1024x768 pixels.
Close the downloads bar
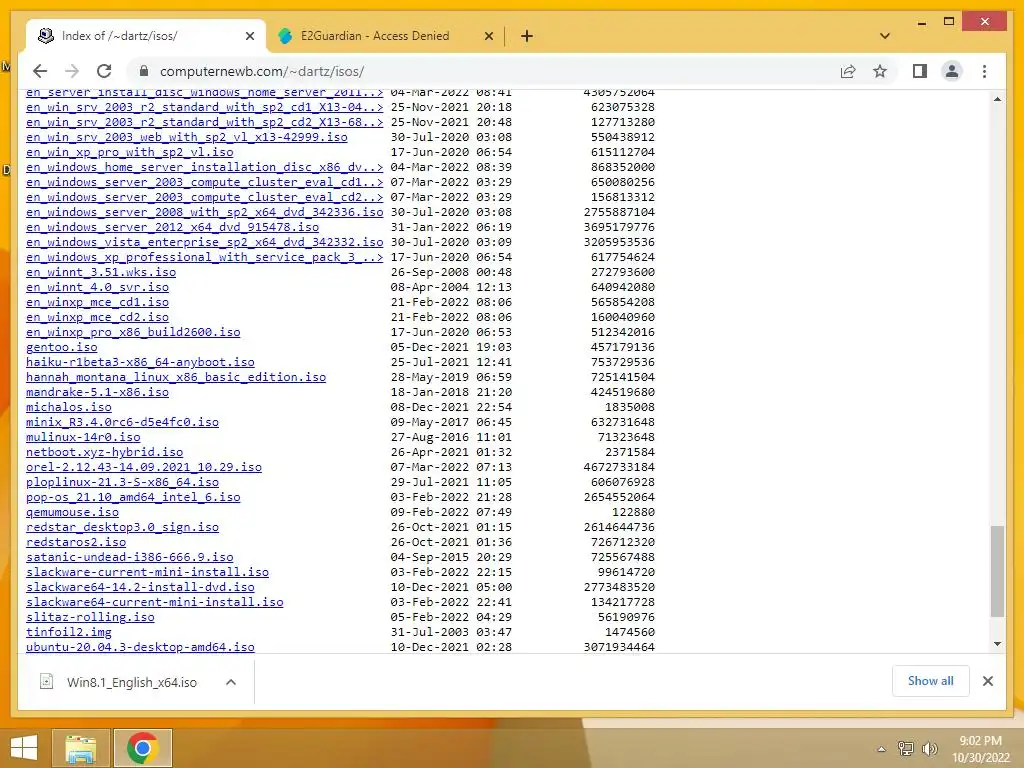(988, 681)
